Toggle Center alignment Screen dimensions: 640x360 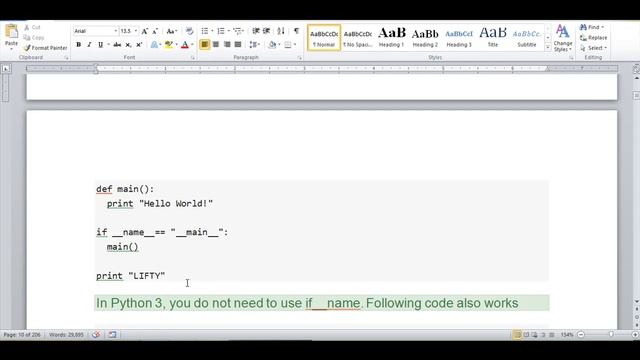216,44
